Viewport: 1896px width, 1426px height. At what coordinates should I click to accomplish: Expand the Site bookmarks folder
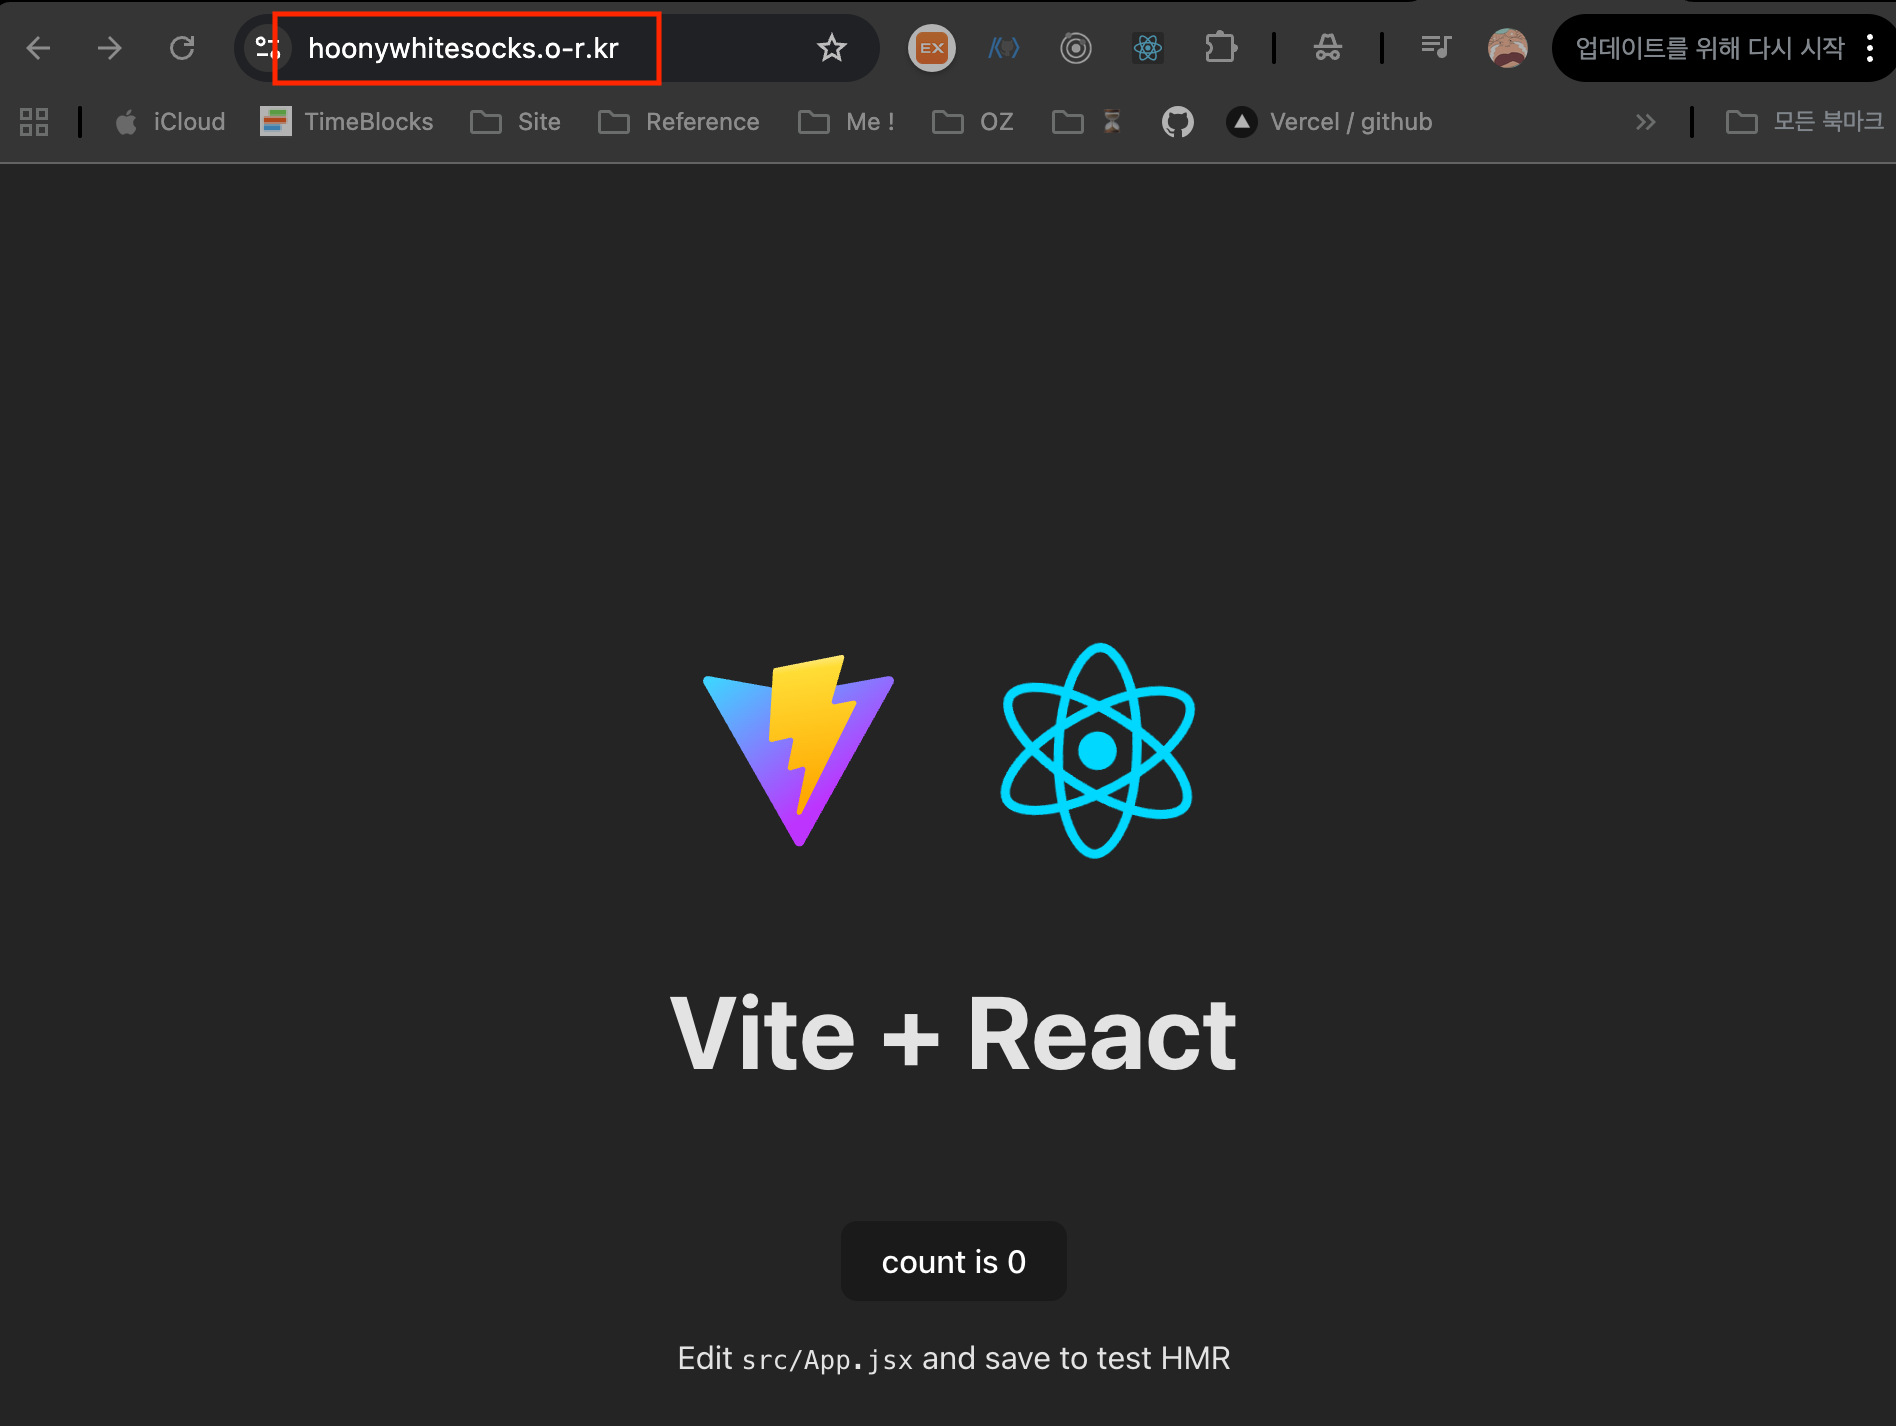coord(516,122)
